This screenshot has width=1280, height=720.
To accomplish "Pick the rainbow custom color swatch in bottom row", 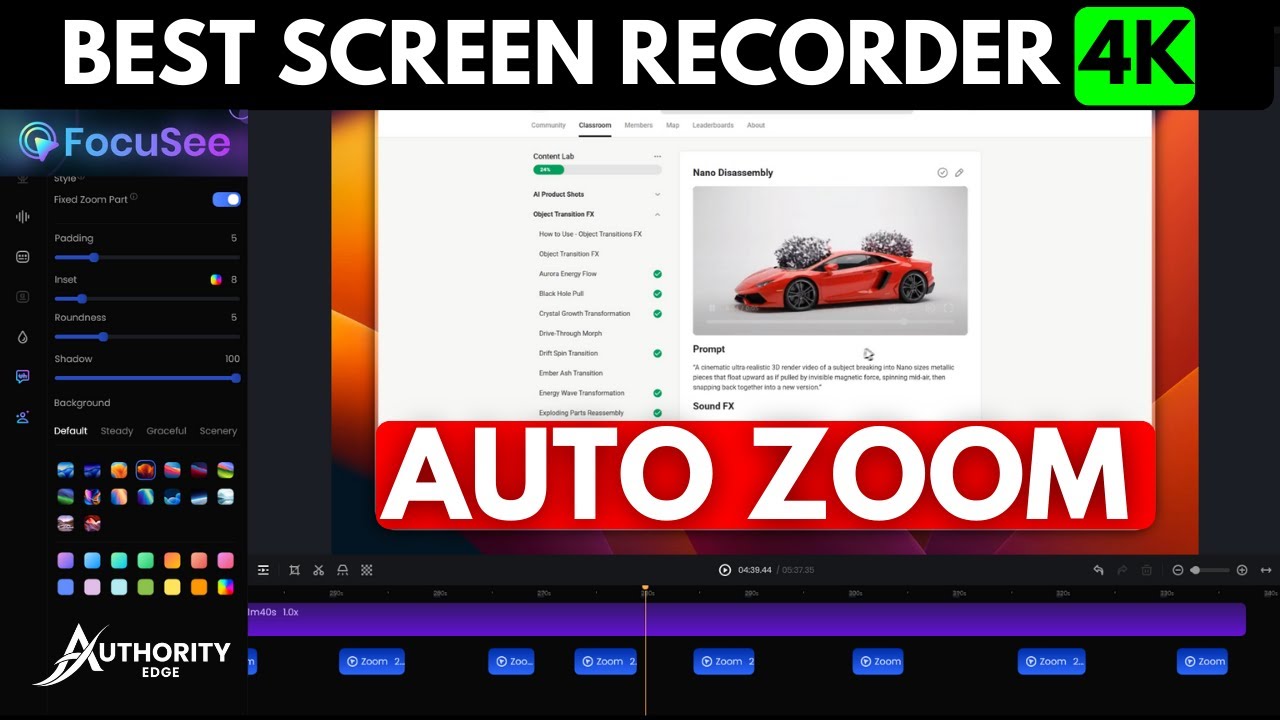I will [x=226, y=587].
